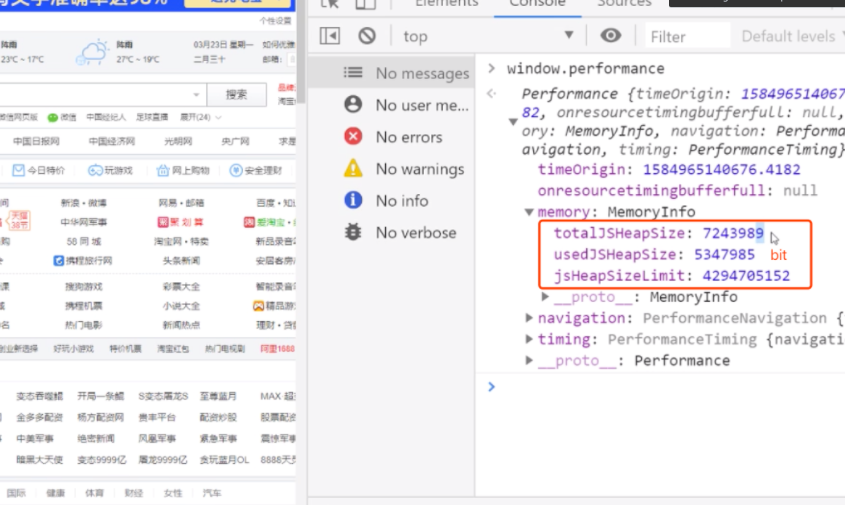Open the 央广网 link
845x505 pixels.
click(236, 141)
